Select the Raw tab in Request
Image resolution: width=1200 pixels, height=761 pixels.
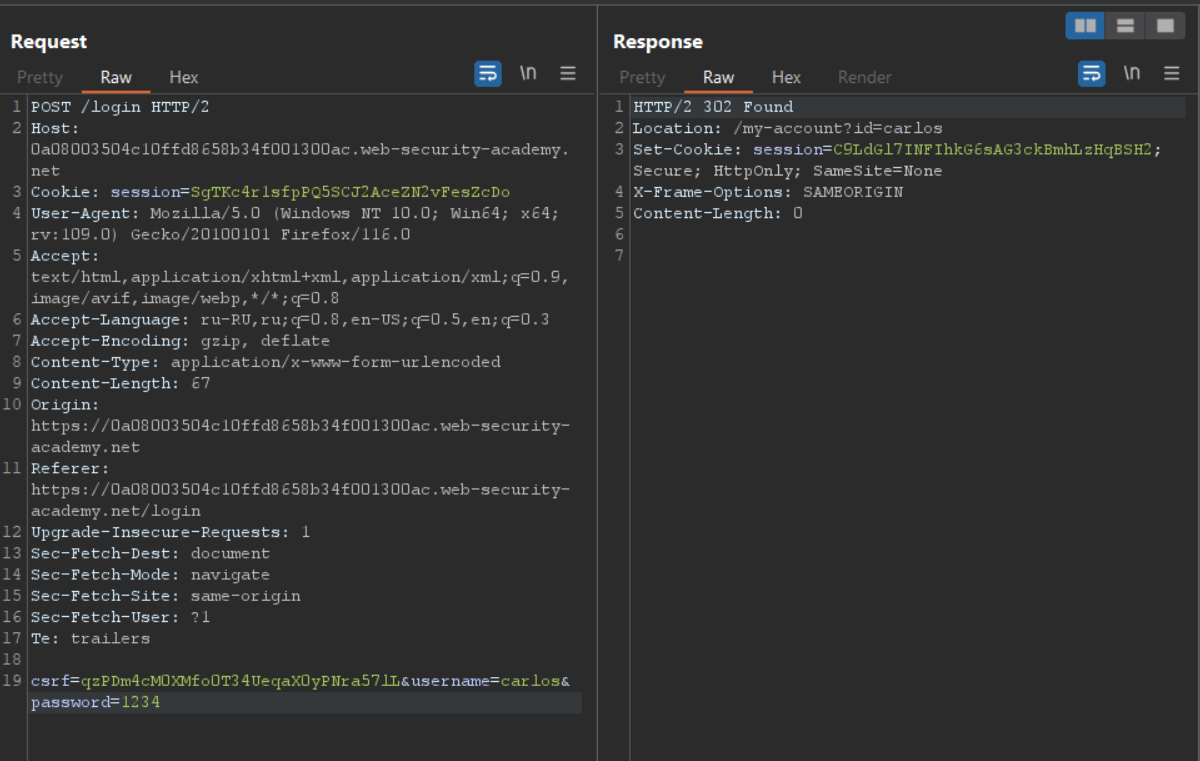coord(116,77)
